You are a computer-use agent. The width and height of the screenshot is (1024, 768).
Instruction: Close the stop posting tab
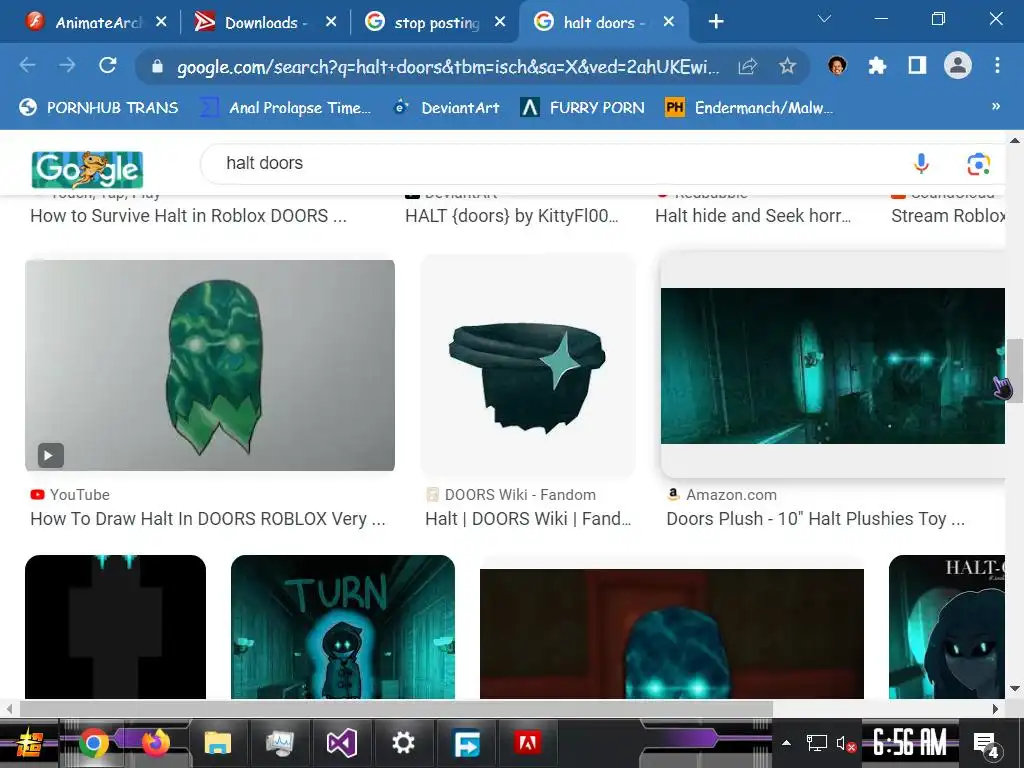(x=500, y=22)
